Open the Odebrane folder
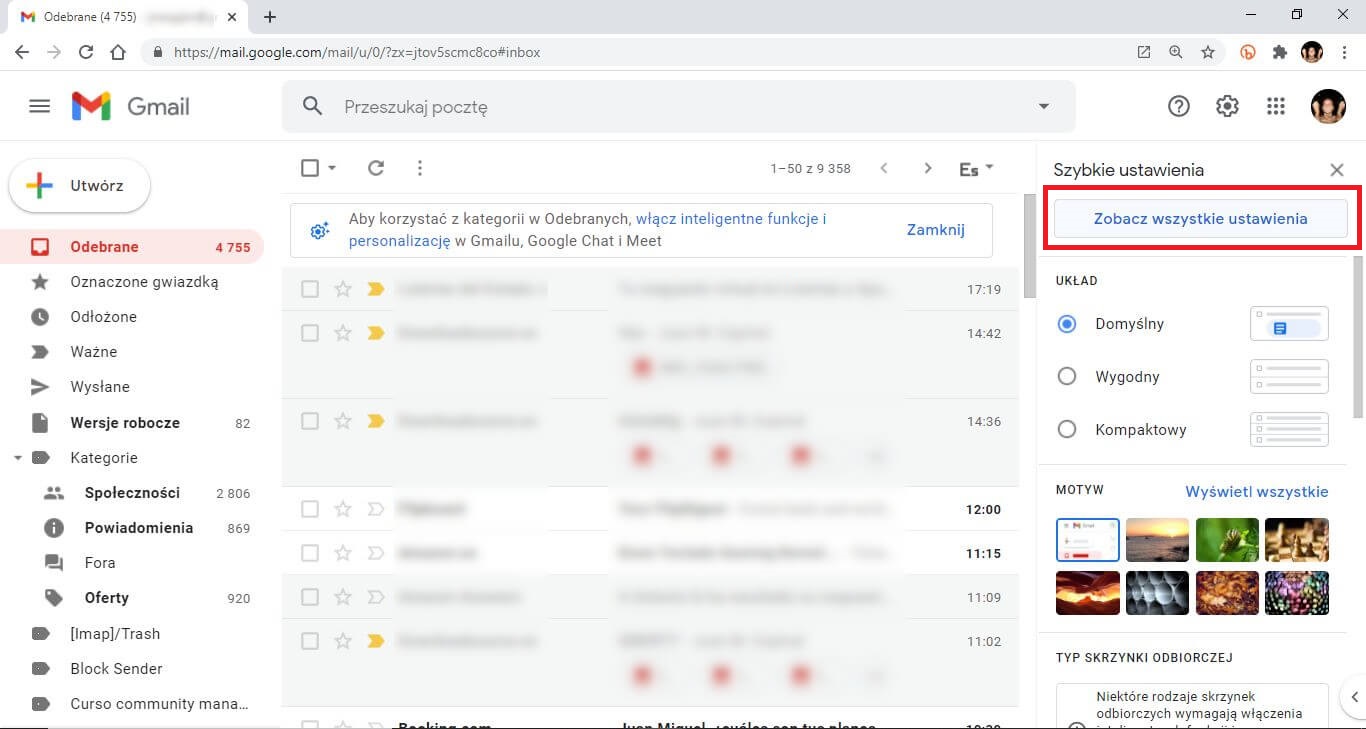Image resolution: width=1366 pixels, height=729 pixels. click(x=132, y=247)
